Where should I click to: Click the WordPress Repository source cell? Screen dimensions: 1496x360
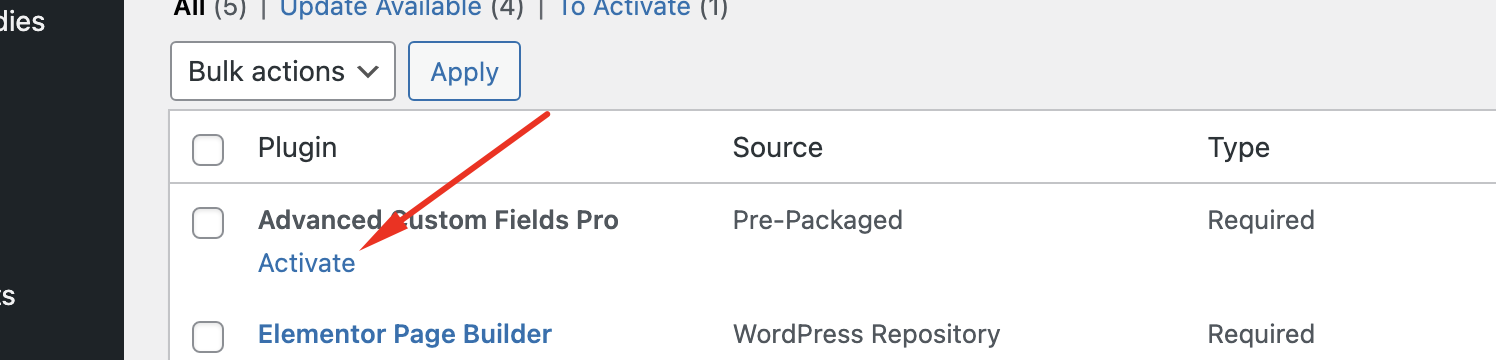(x=866, y=334)
